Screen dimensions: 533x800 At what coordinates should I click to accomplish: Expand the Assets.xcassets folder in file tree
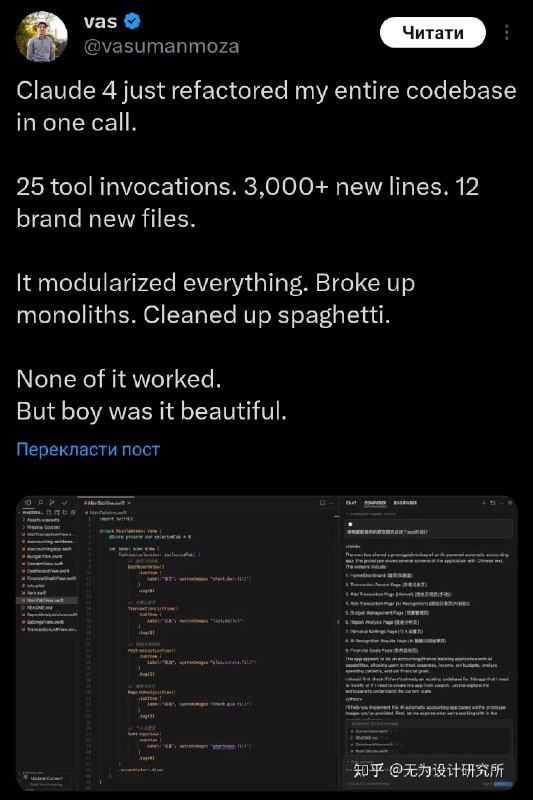pyautogui.click(x=45, y=520)
